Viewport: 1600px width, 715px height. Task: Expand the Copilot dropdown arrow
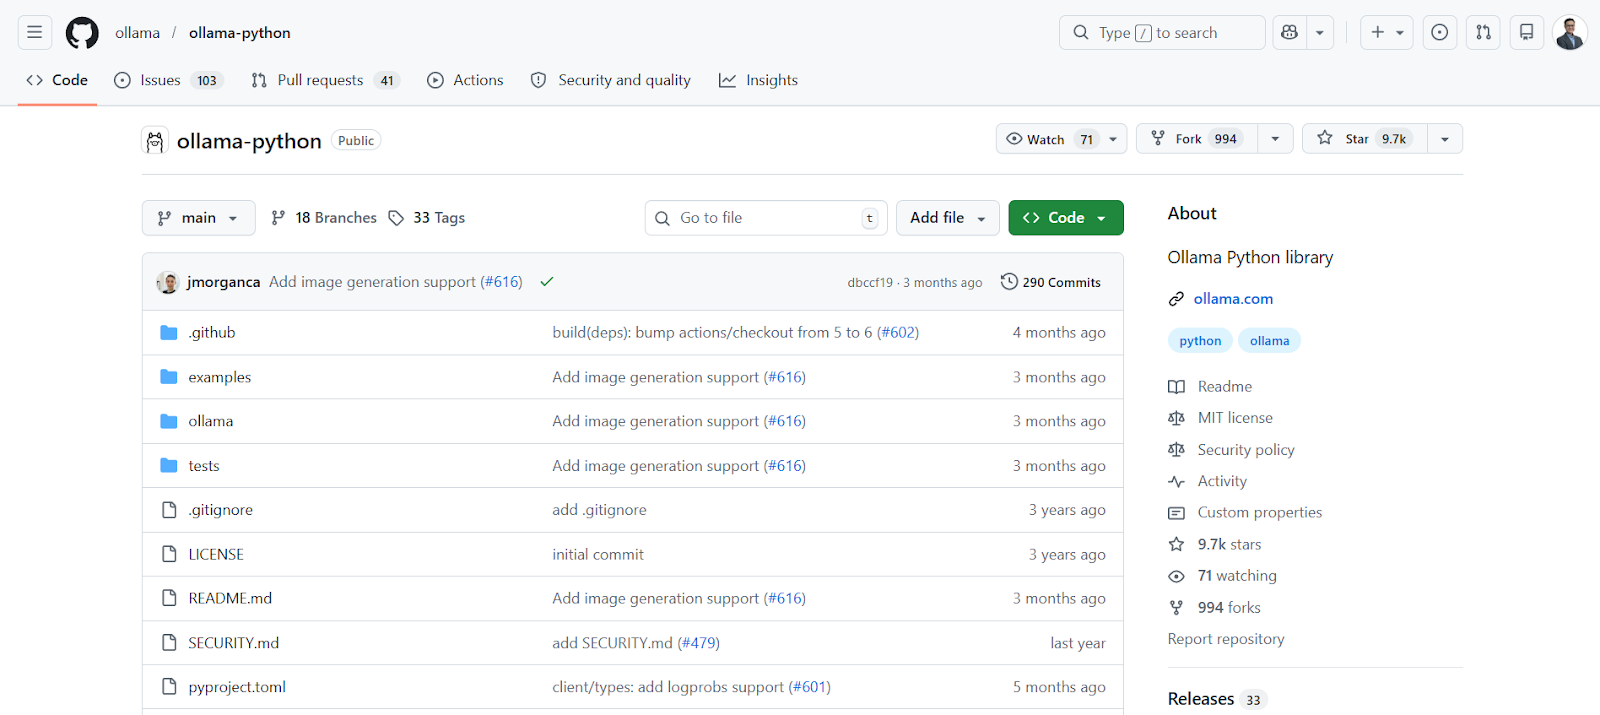coord(1320,33)
